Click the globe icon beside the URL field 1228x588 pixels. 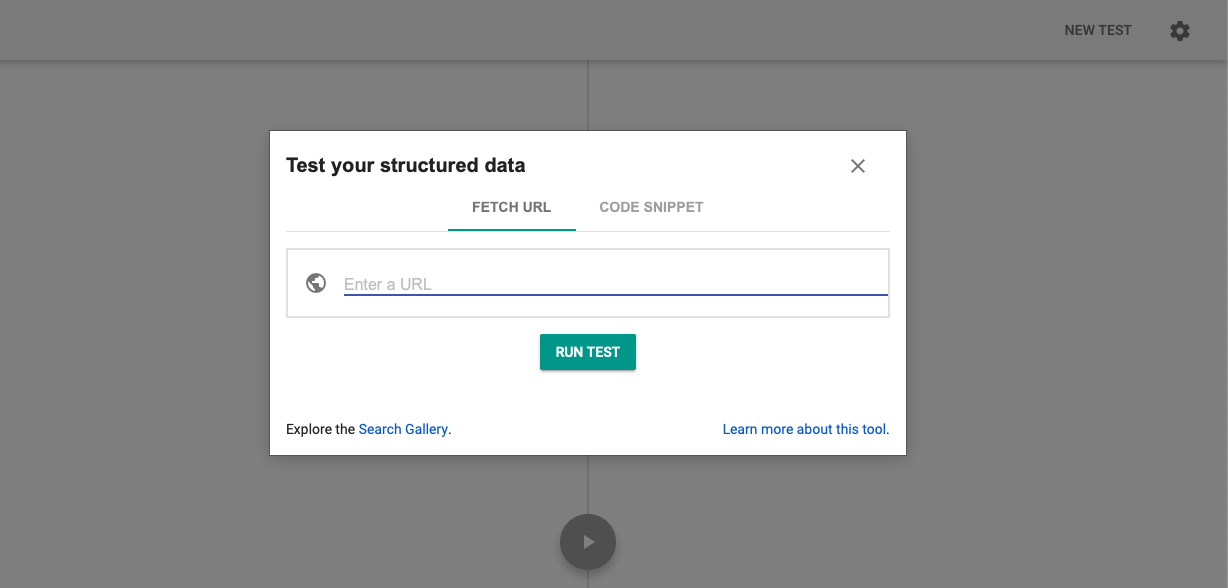tap(316, 283)
